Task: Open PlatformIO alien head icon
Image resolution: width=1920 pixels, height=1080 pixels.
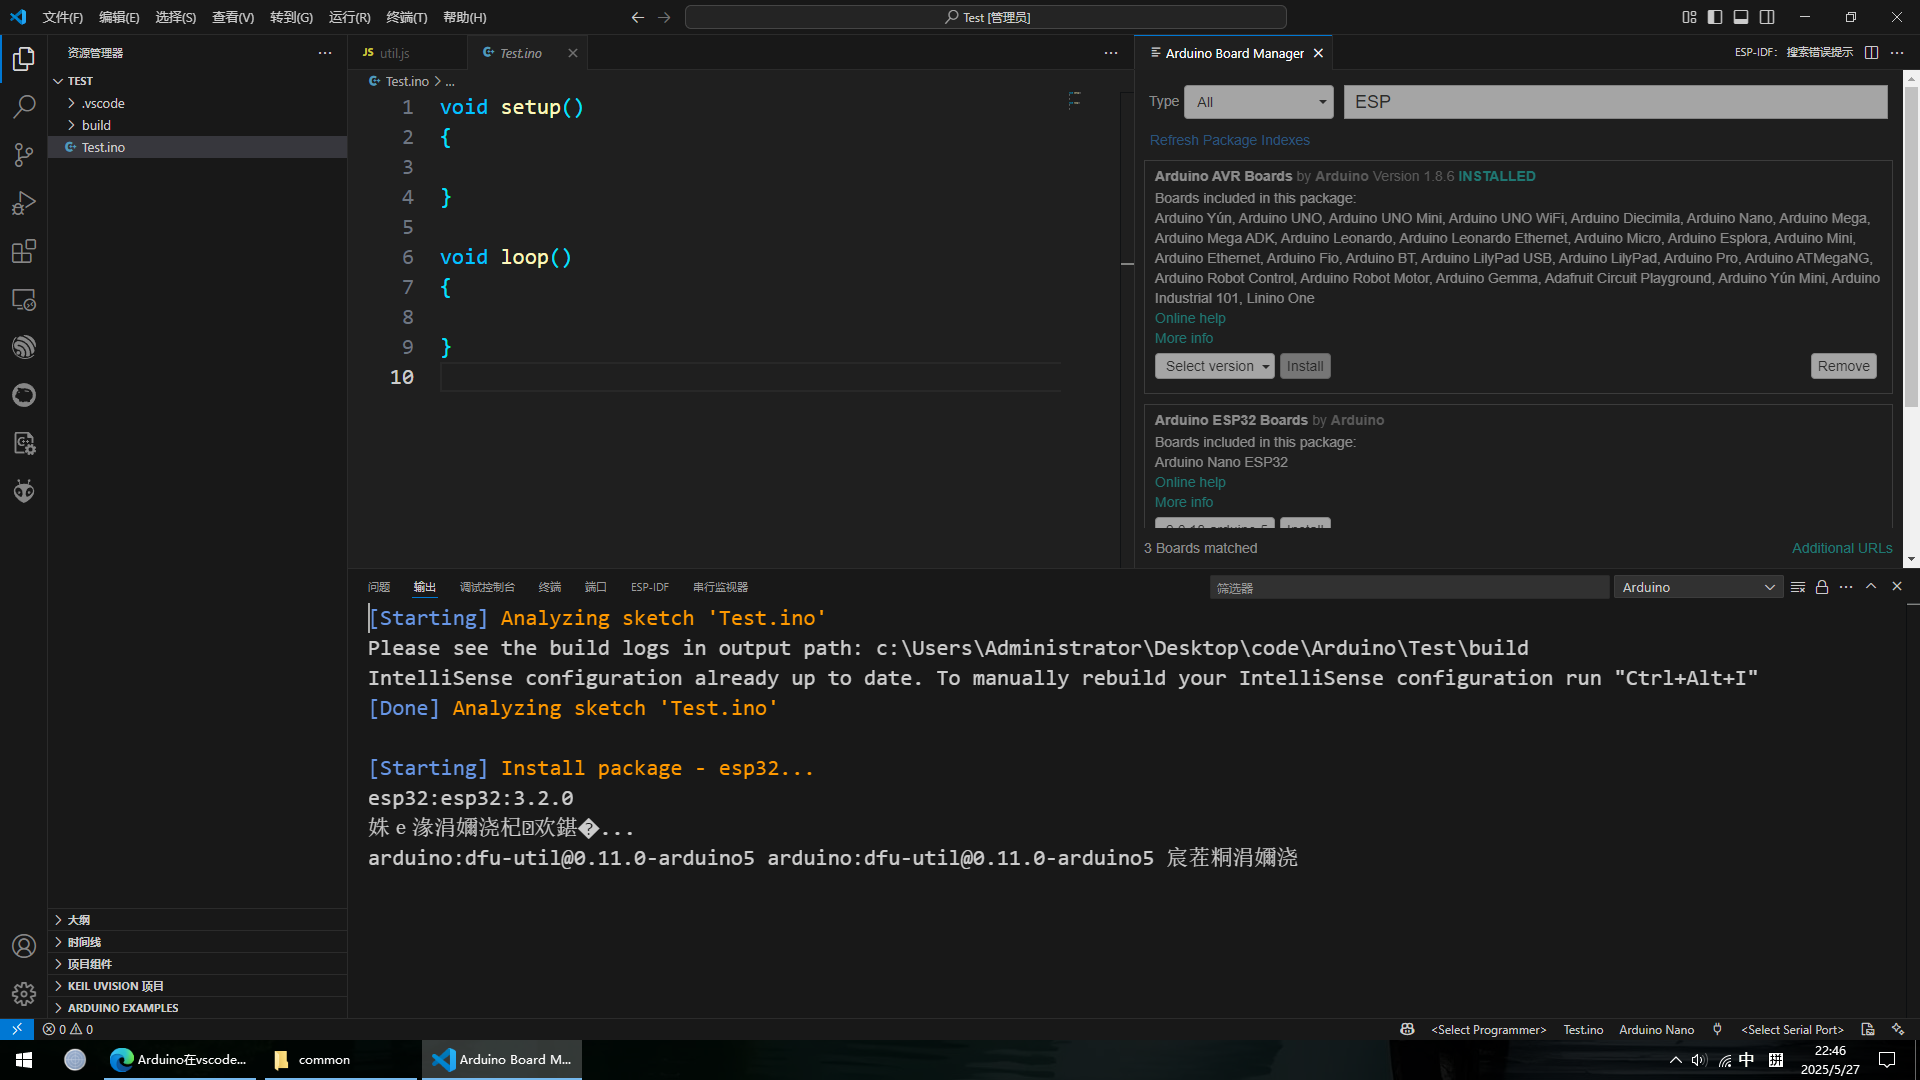Action: click(x=24, y=491)
